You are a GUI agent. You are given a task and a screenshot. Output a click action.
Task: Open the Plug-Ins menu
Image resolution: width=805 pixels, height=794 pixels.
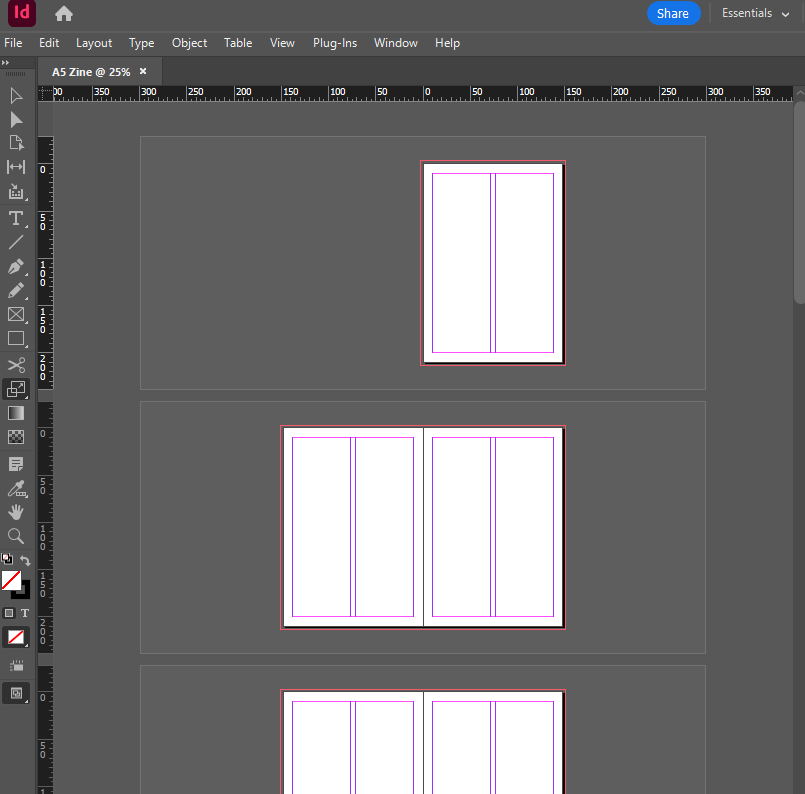[x=335, y=43]
